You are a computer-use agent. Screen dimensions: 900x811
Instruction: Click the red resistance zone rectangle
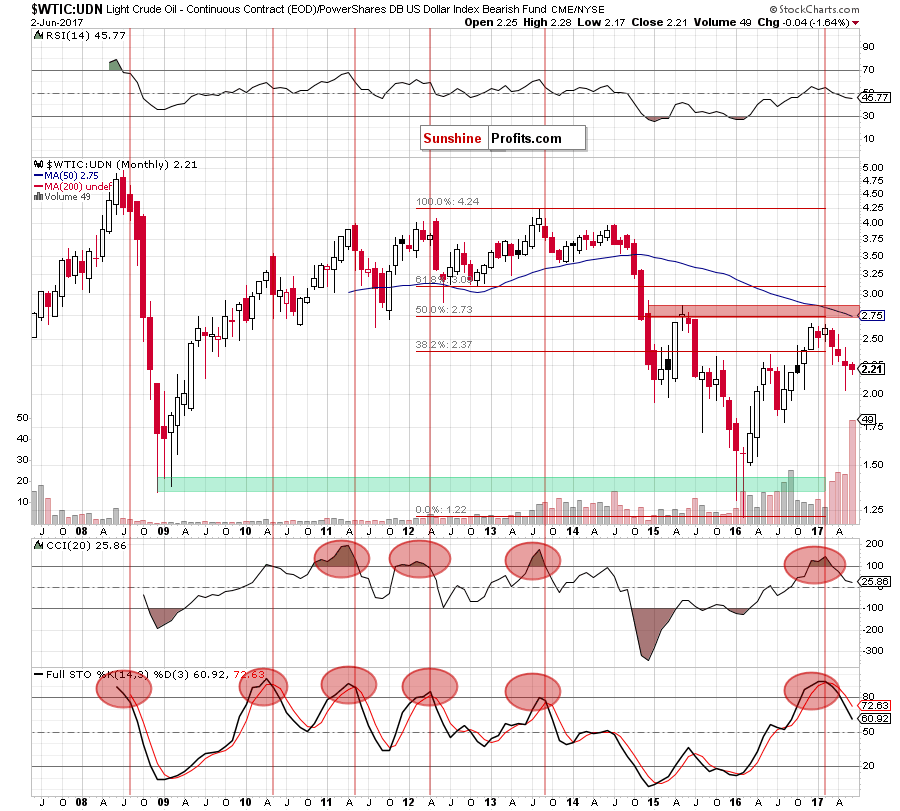[x=754, y=311]
